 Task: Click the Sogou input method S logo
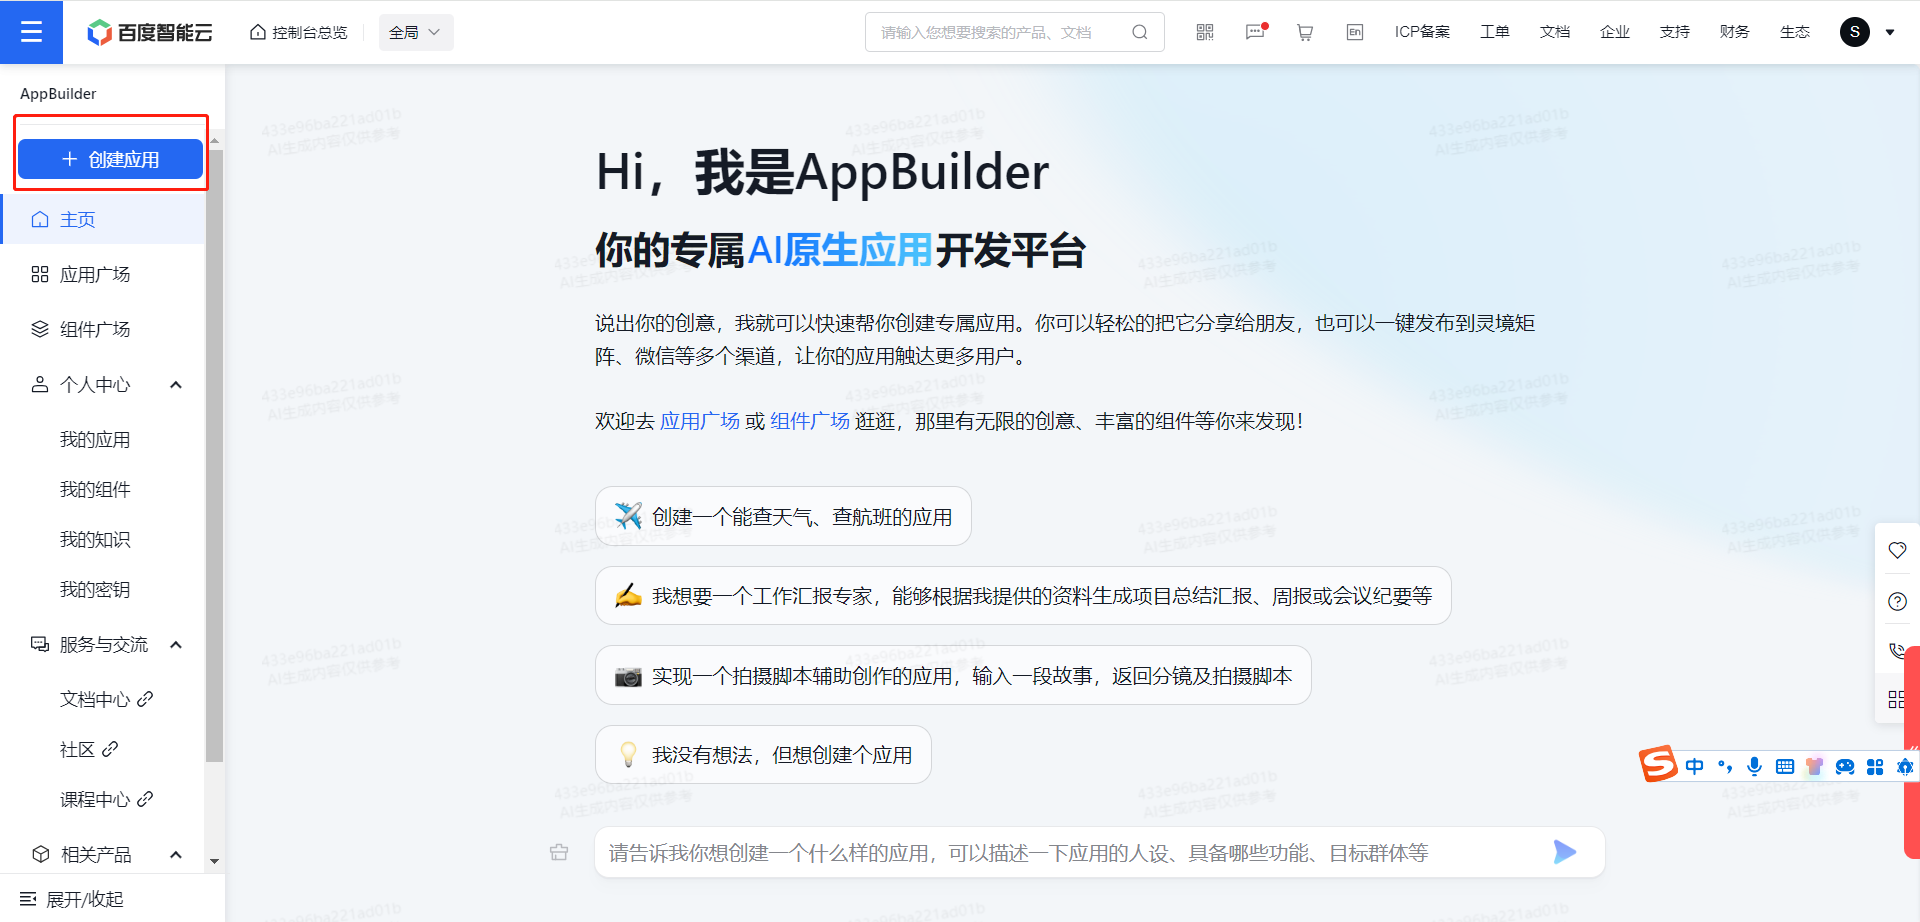[x=1658, y=765]
